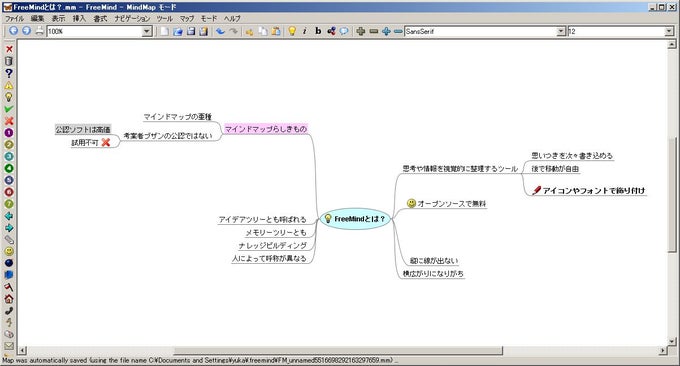Add the yellow warning triangle icon
The height and width of the screenshot is (366, 680).
click(x=9, y=85)
